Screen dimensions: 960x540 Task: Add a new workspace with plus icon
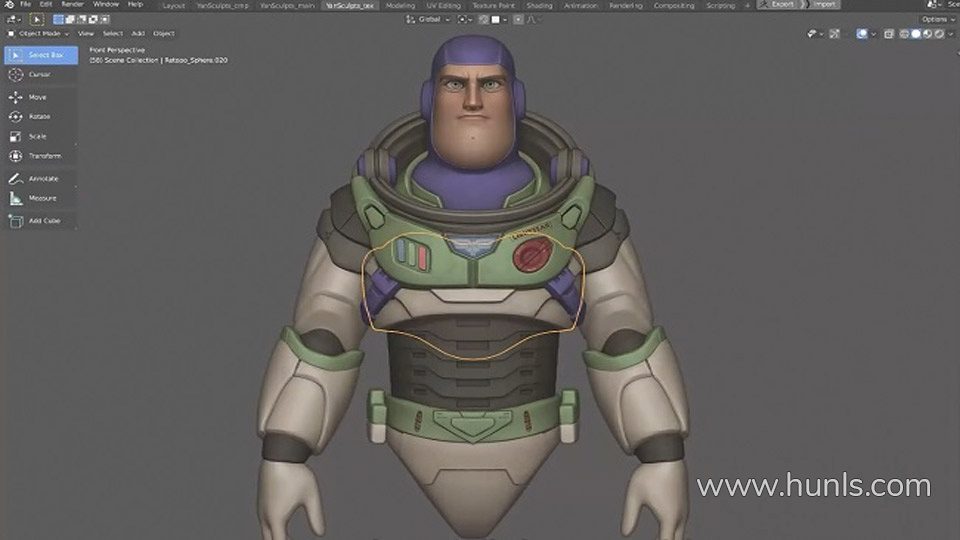pos(747,6)
